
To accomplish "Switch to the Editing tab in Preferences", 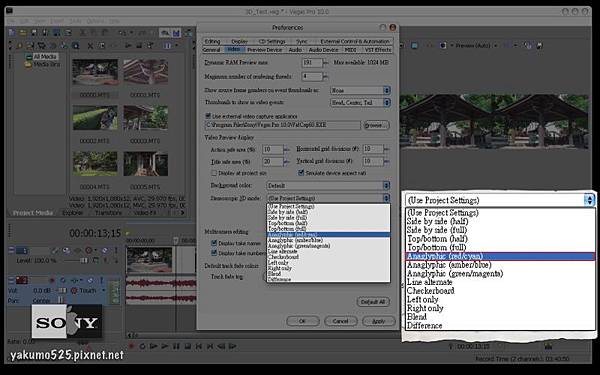I will click(x=212, y=41).
